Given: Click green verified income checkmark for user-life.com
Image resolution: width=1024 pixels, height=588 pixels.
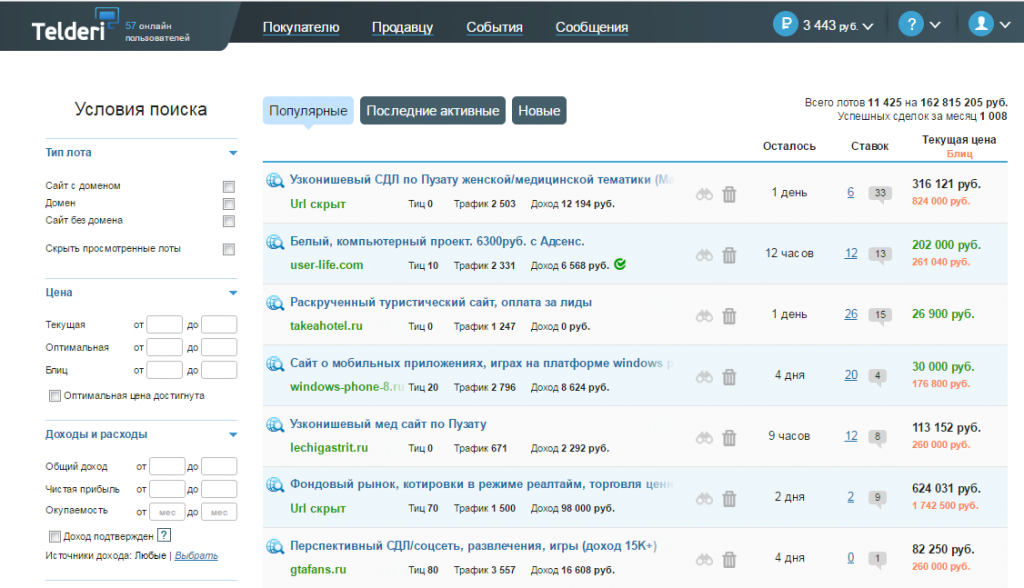Looking at the screenshot, I should pyautogui.click(x=620, y=265).
